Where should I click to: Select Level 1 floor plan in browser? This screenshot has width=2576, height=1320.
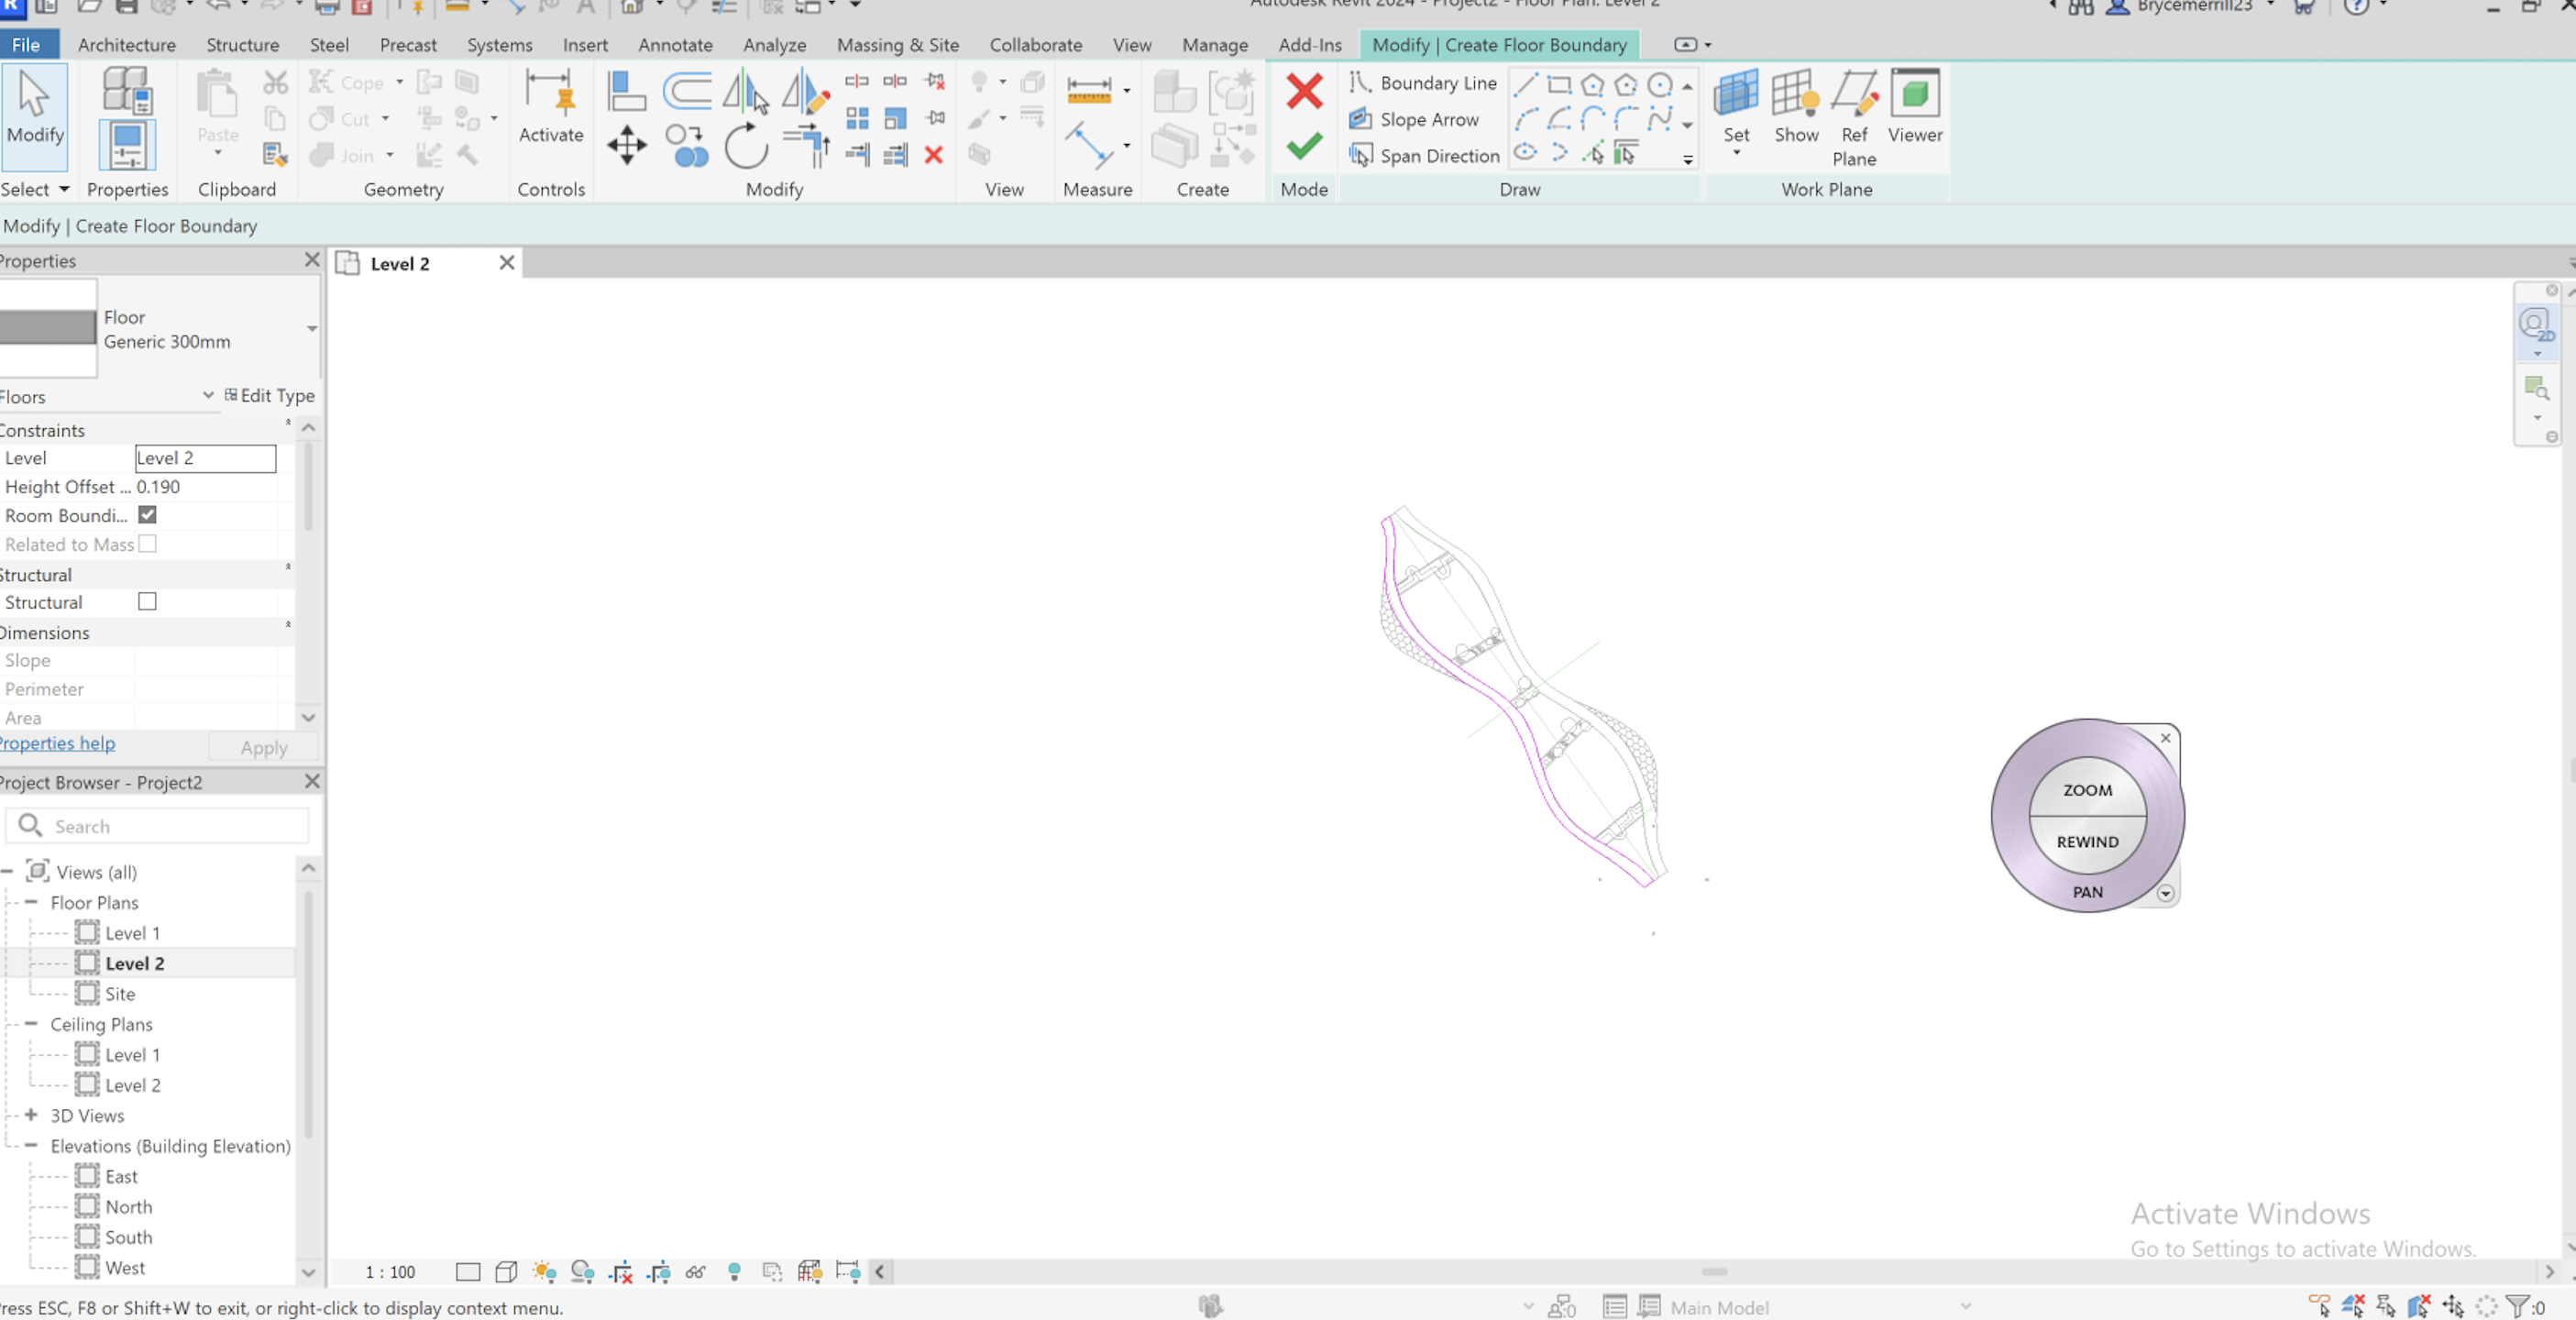pos(133,931)
